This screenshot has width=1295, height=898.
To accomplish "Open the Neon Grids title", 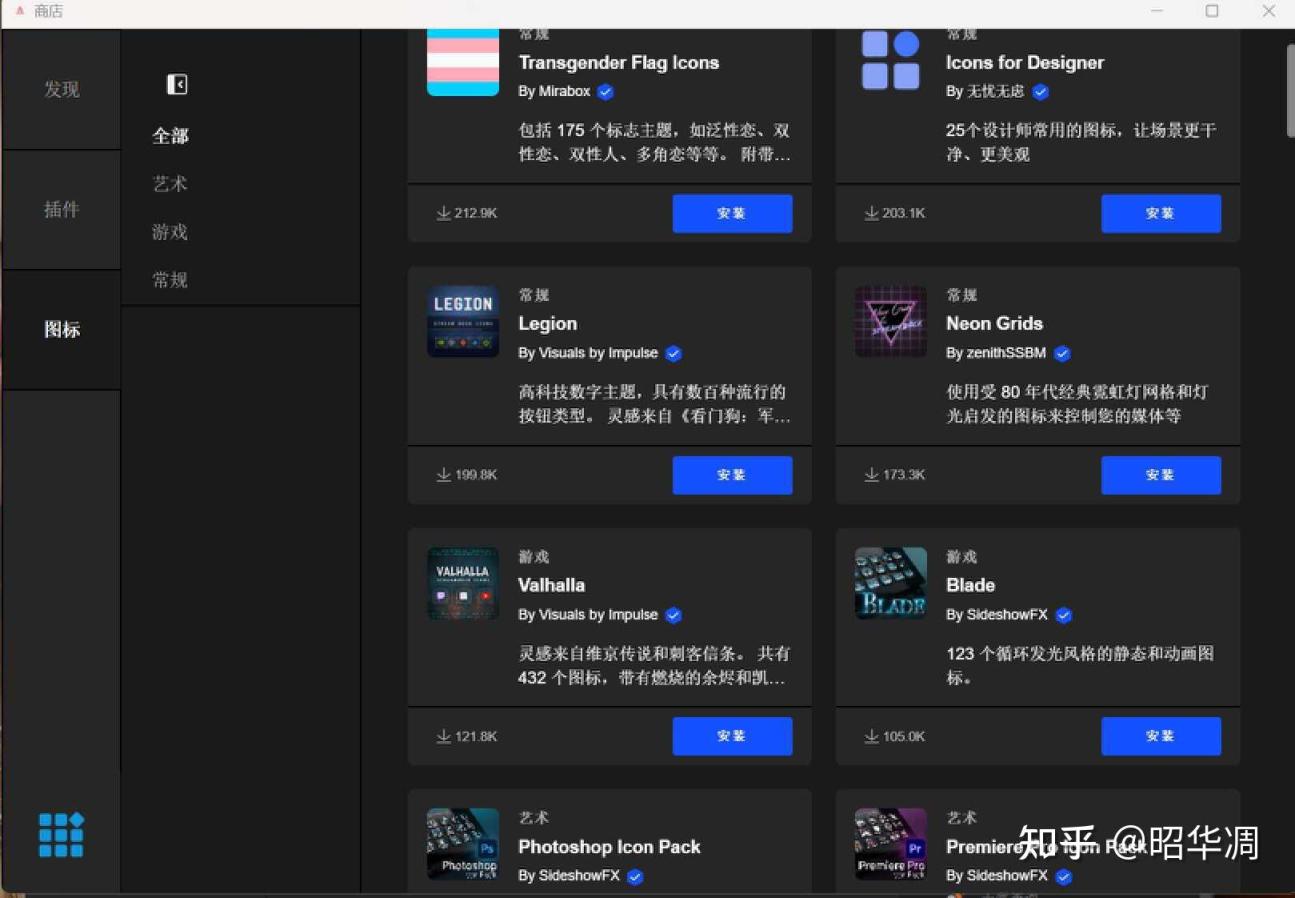I will [x=995, y=324].
